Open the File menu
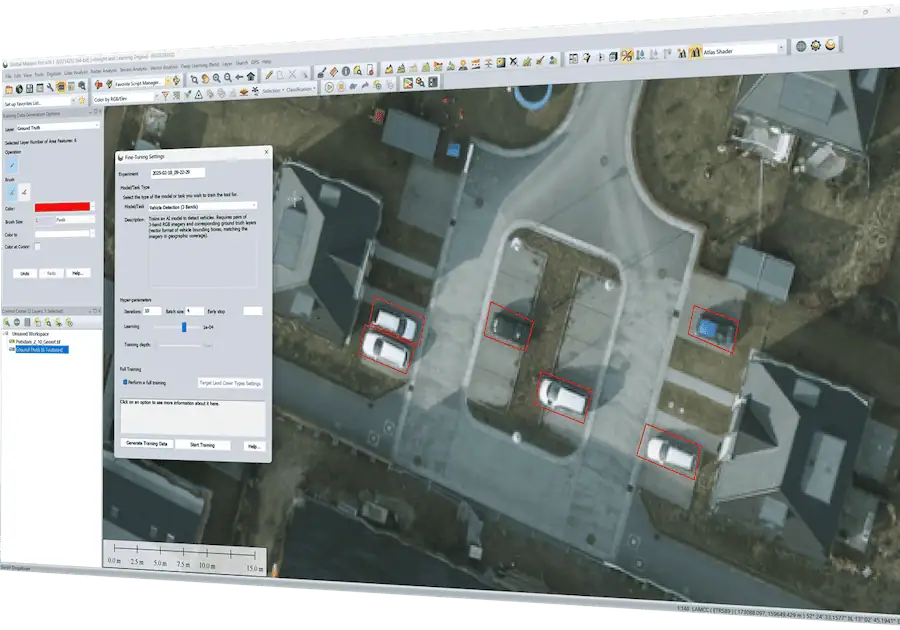 (8, 76)
